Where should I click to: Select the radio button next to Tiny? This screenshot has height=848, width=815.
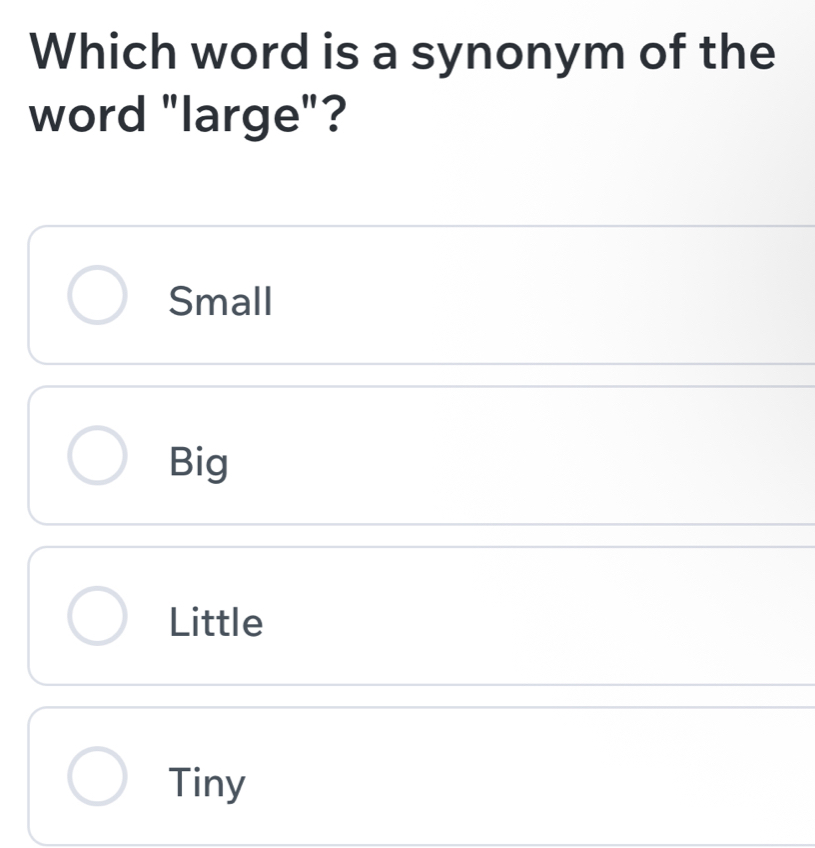pyautogui.click(x=96, y=778)
